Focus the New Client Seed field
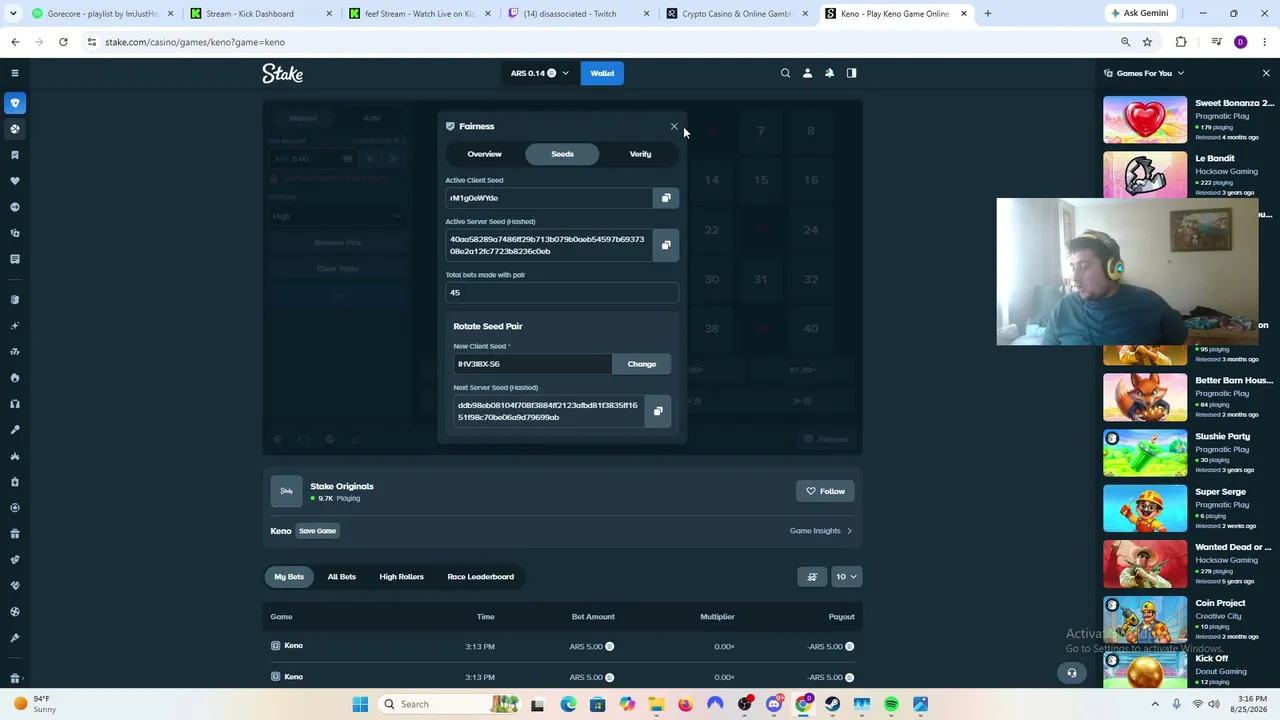 point(532,364)
